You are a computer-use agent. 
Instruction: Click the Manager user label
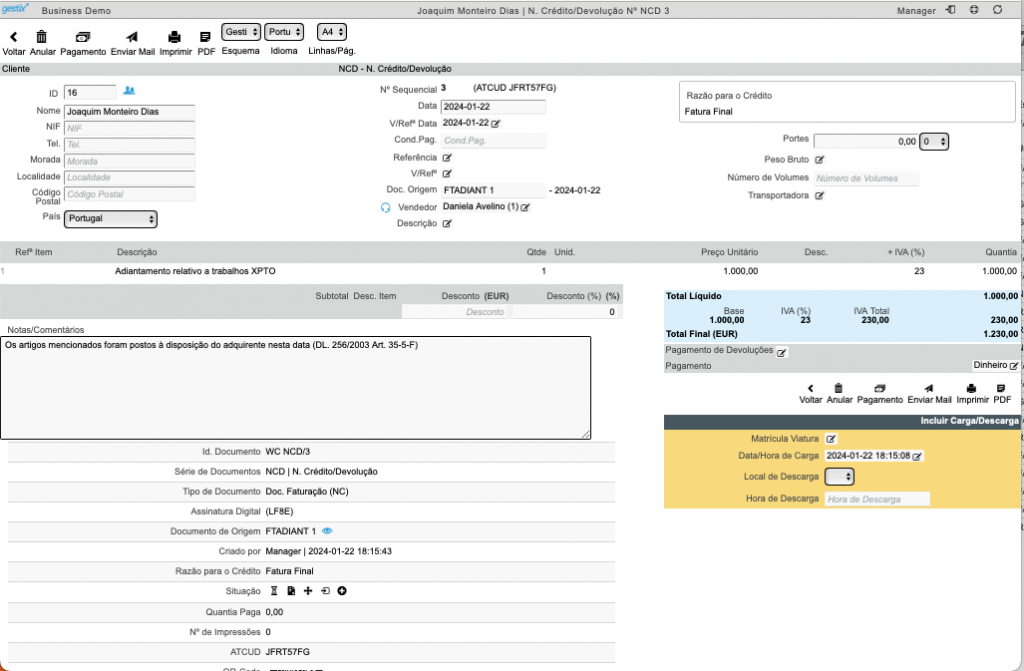(916, 10)
